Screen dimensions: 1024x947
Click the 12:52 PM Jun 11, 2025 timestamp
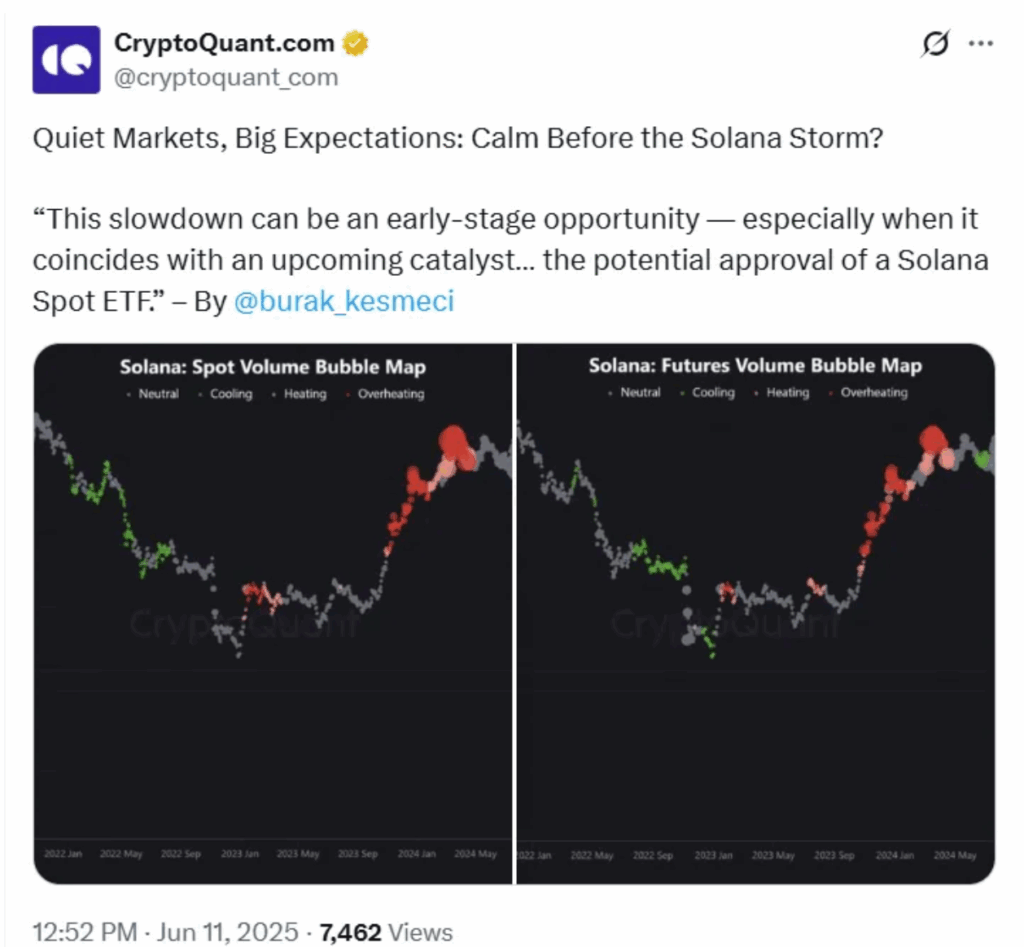click(165, 932)
